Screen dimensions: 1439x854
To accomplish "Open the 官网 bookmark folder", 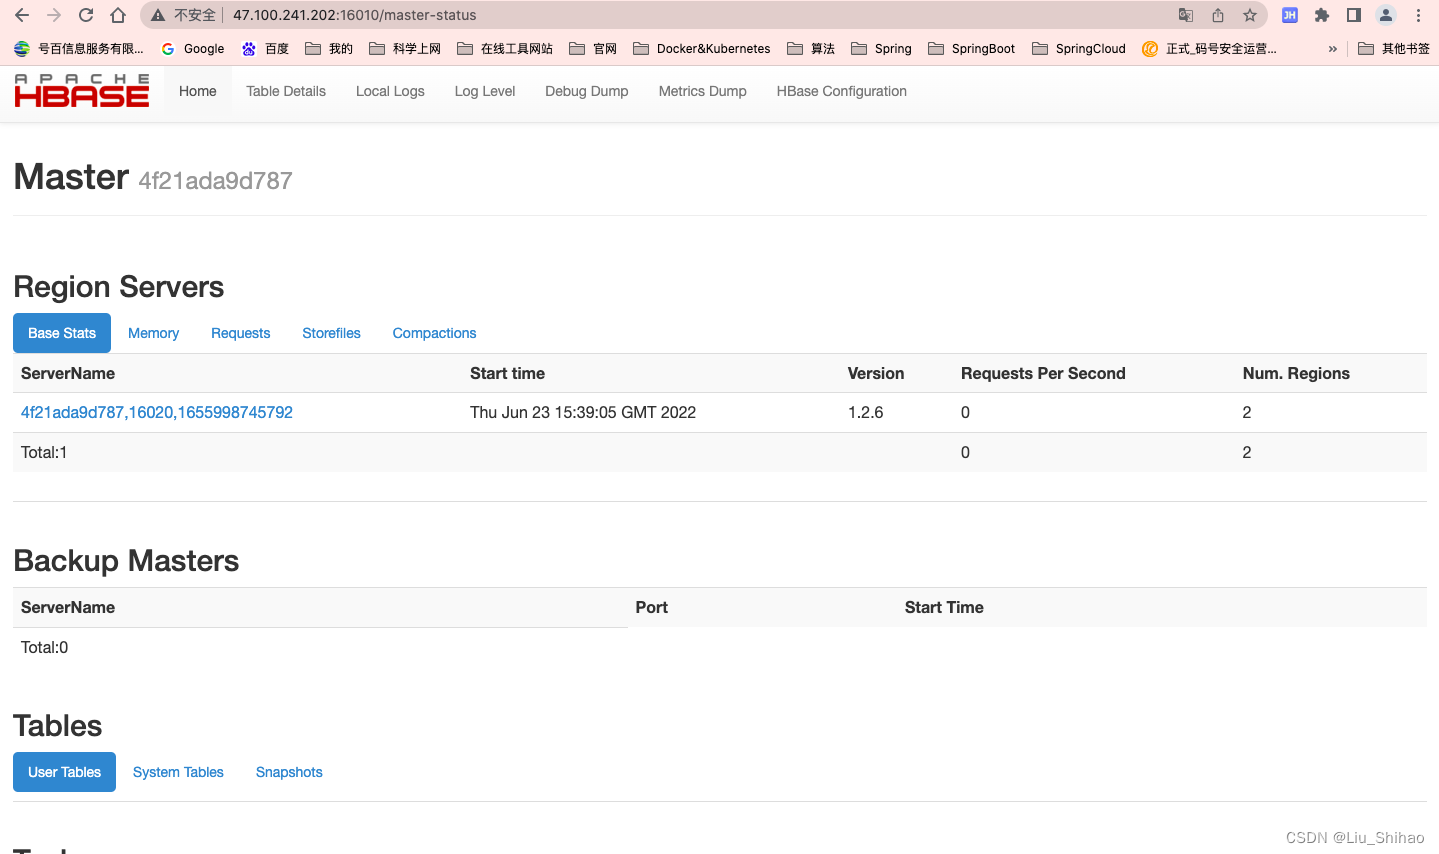I will tap(593, 48).
